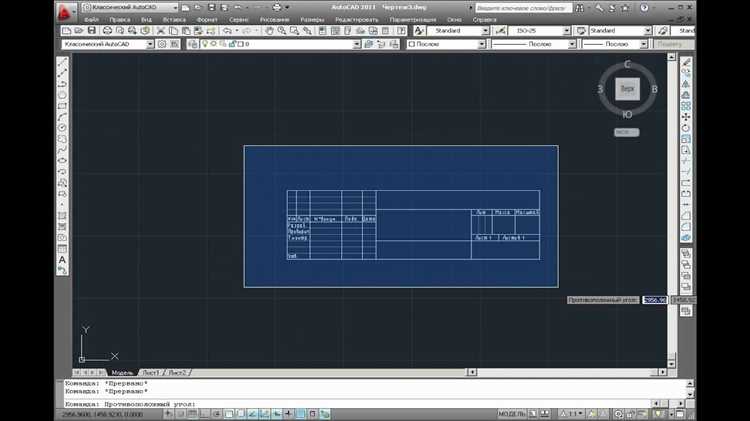750x421 pixels.
Task: Expand the layer list dropdown
Action: pyautogui.click(x=357, y=44)
